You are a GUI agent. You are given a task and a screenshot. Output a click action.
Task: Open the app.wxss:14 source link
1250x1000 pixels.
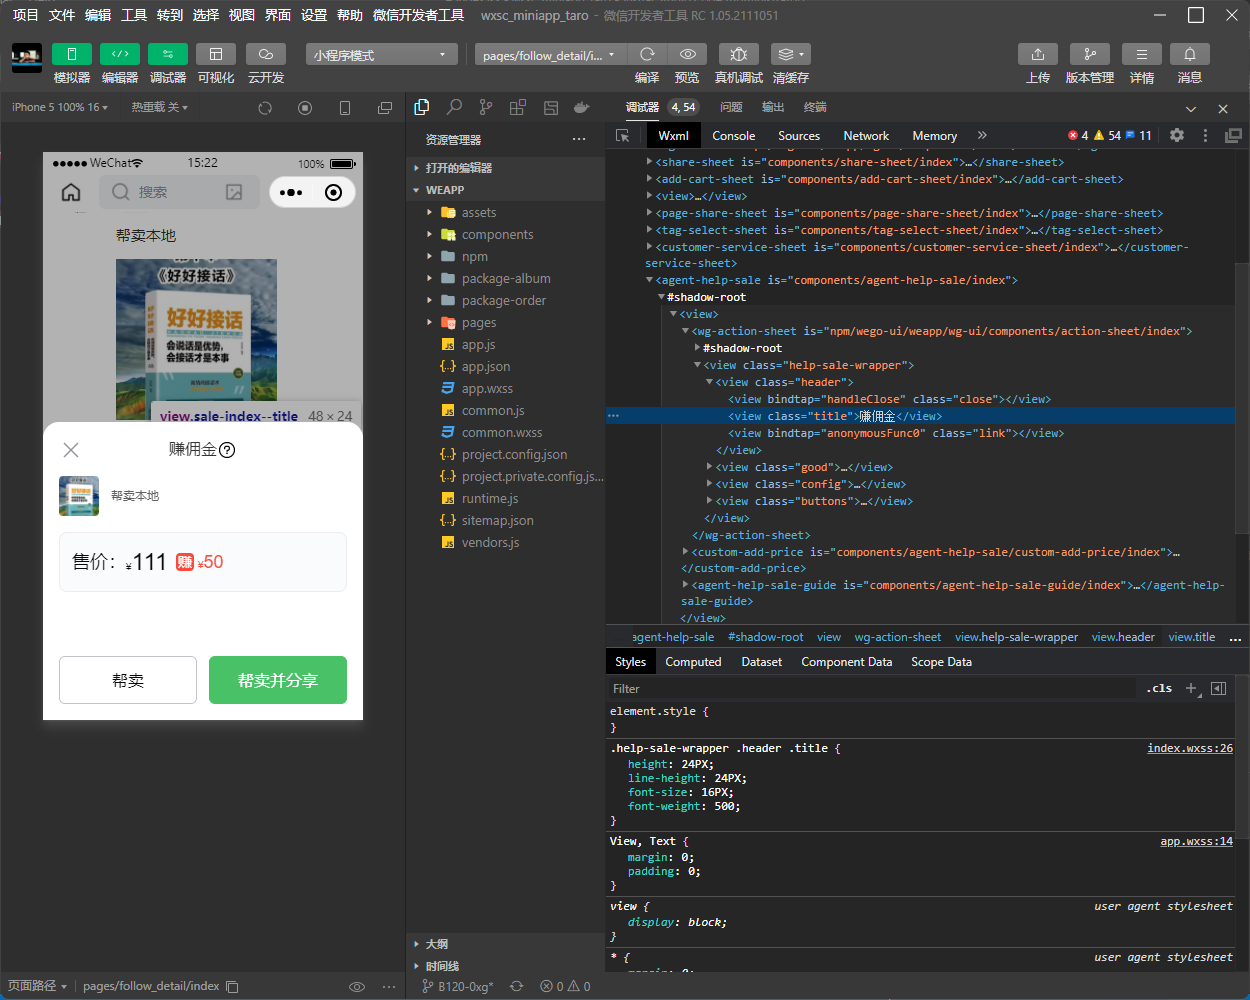pos(1196,841)
